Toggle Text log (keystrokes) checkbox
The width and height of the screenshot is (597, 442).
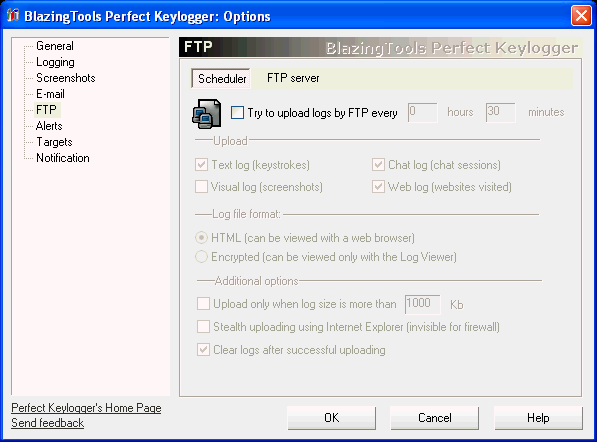coord(201,165)
